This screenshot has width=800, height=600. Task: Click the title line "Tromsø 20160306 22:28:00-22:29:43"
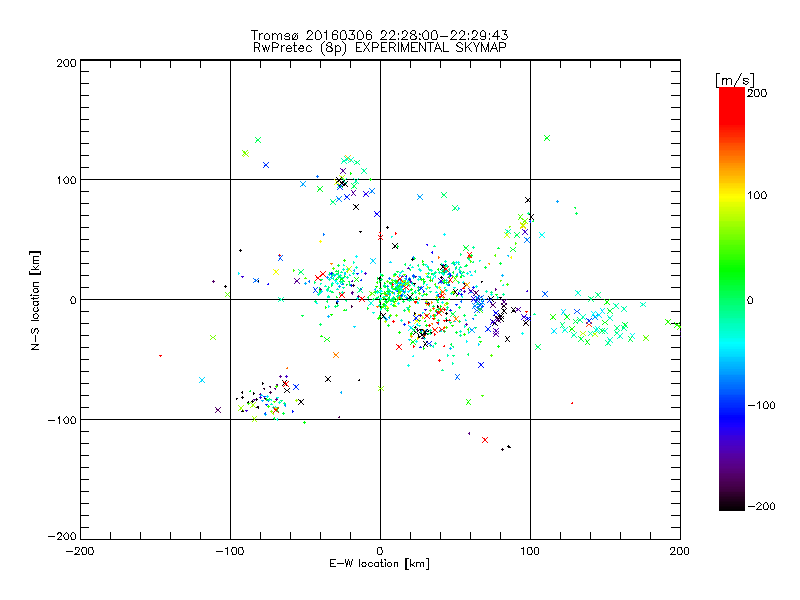(x=379, y=35)
